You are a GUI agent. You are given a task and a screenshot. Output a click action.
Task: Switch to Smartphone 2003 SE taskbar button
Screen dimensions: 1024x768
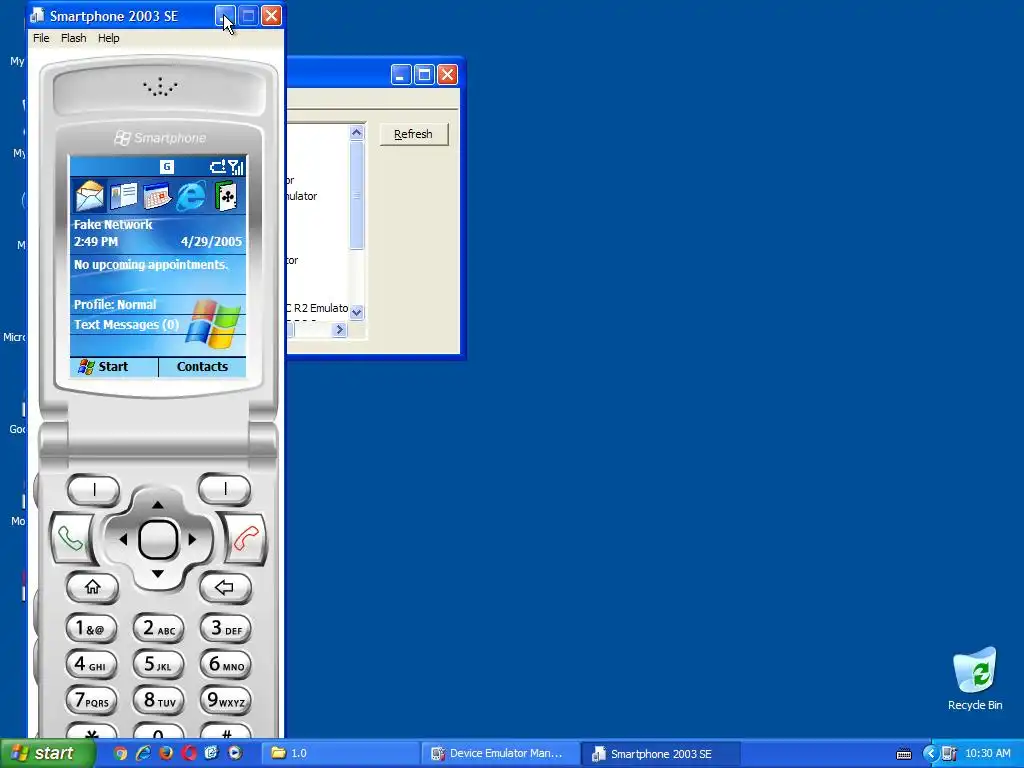click(x=660, y=753)
